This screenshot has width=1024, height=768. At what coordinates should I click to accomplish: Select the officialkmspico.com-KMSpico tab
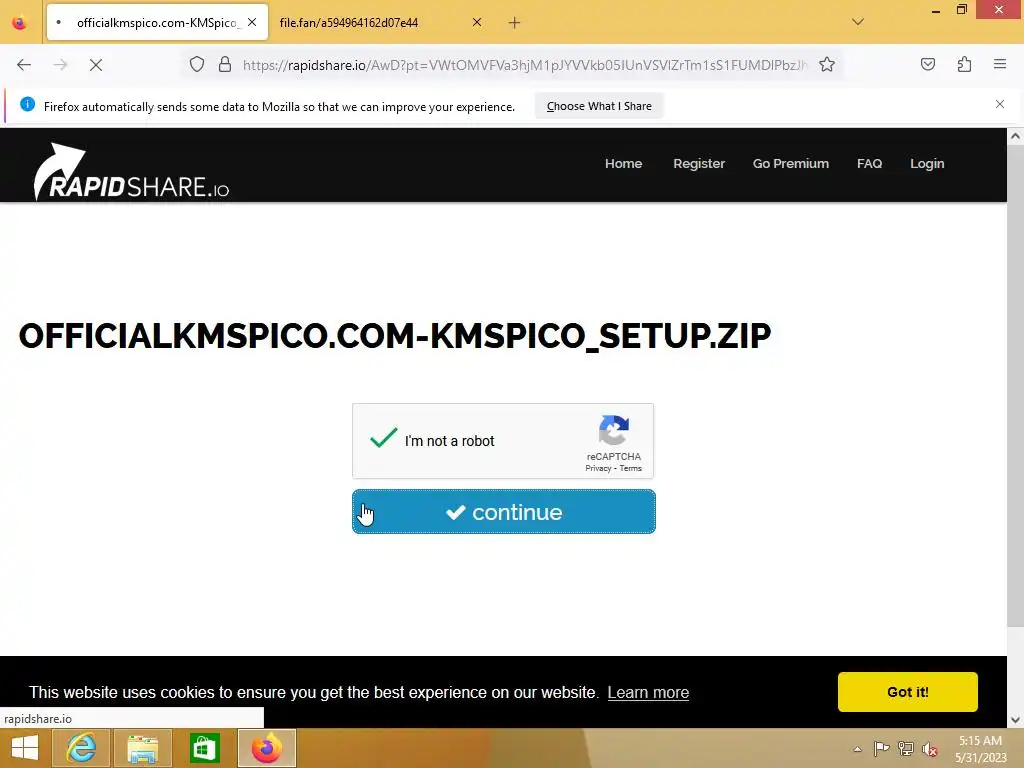click(x=157, y=23)
